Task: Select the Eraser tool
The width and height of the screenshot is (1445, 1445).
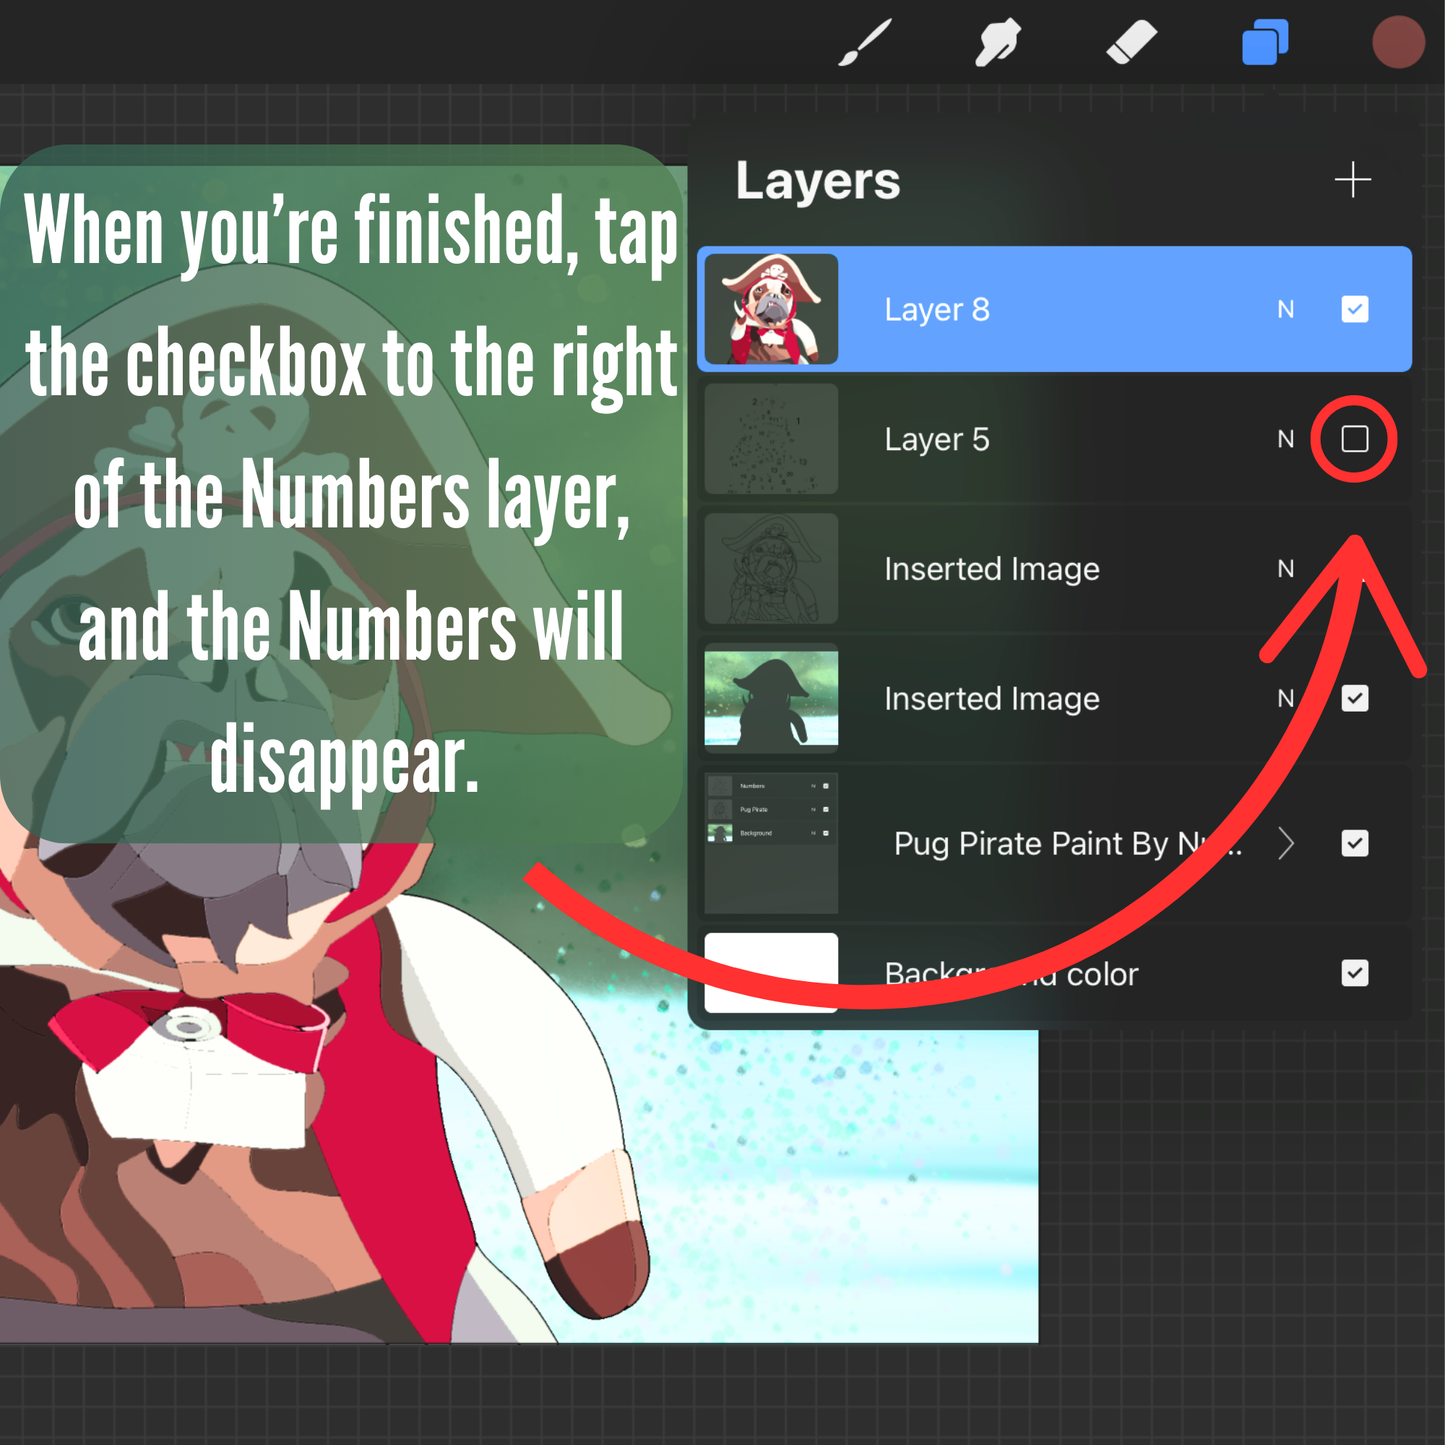Action: click(x=1131, y=44)
